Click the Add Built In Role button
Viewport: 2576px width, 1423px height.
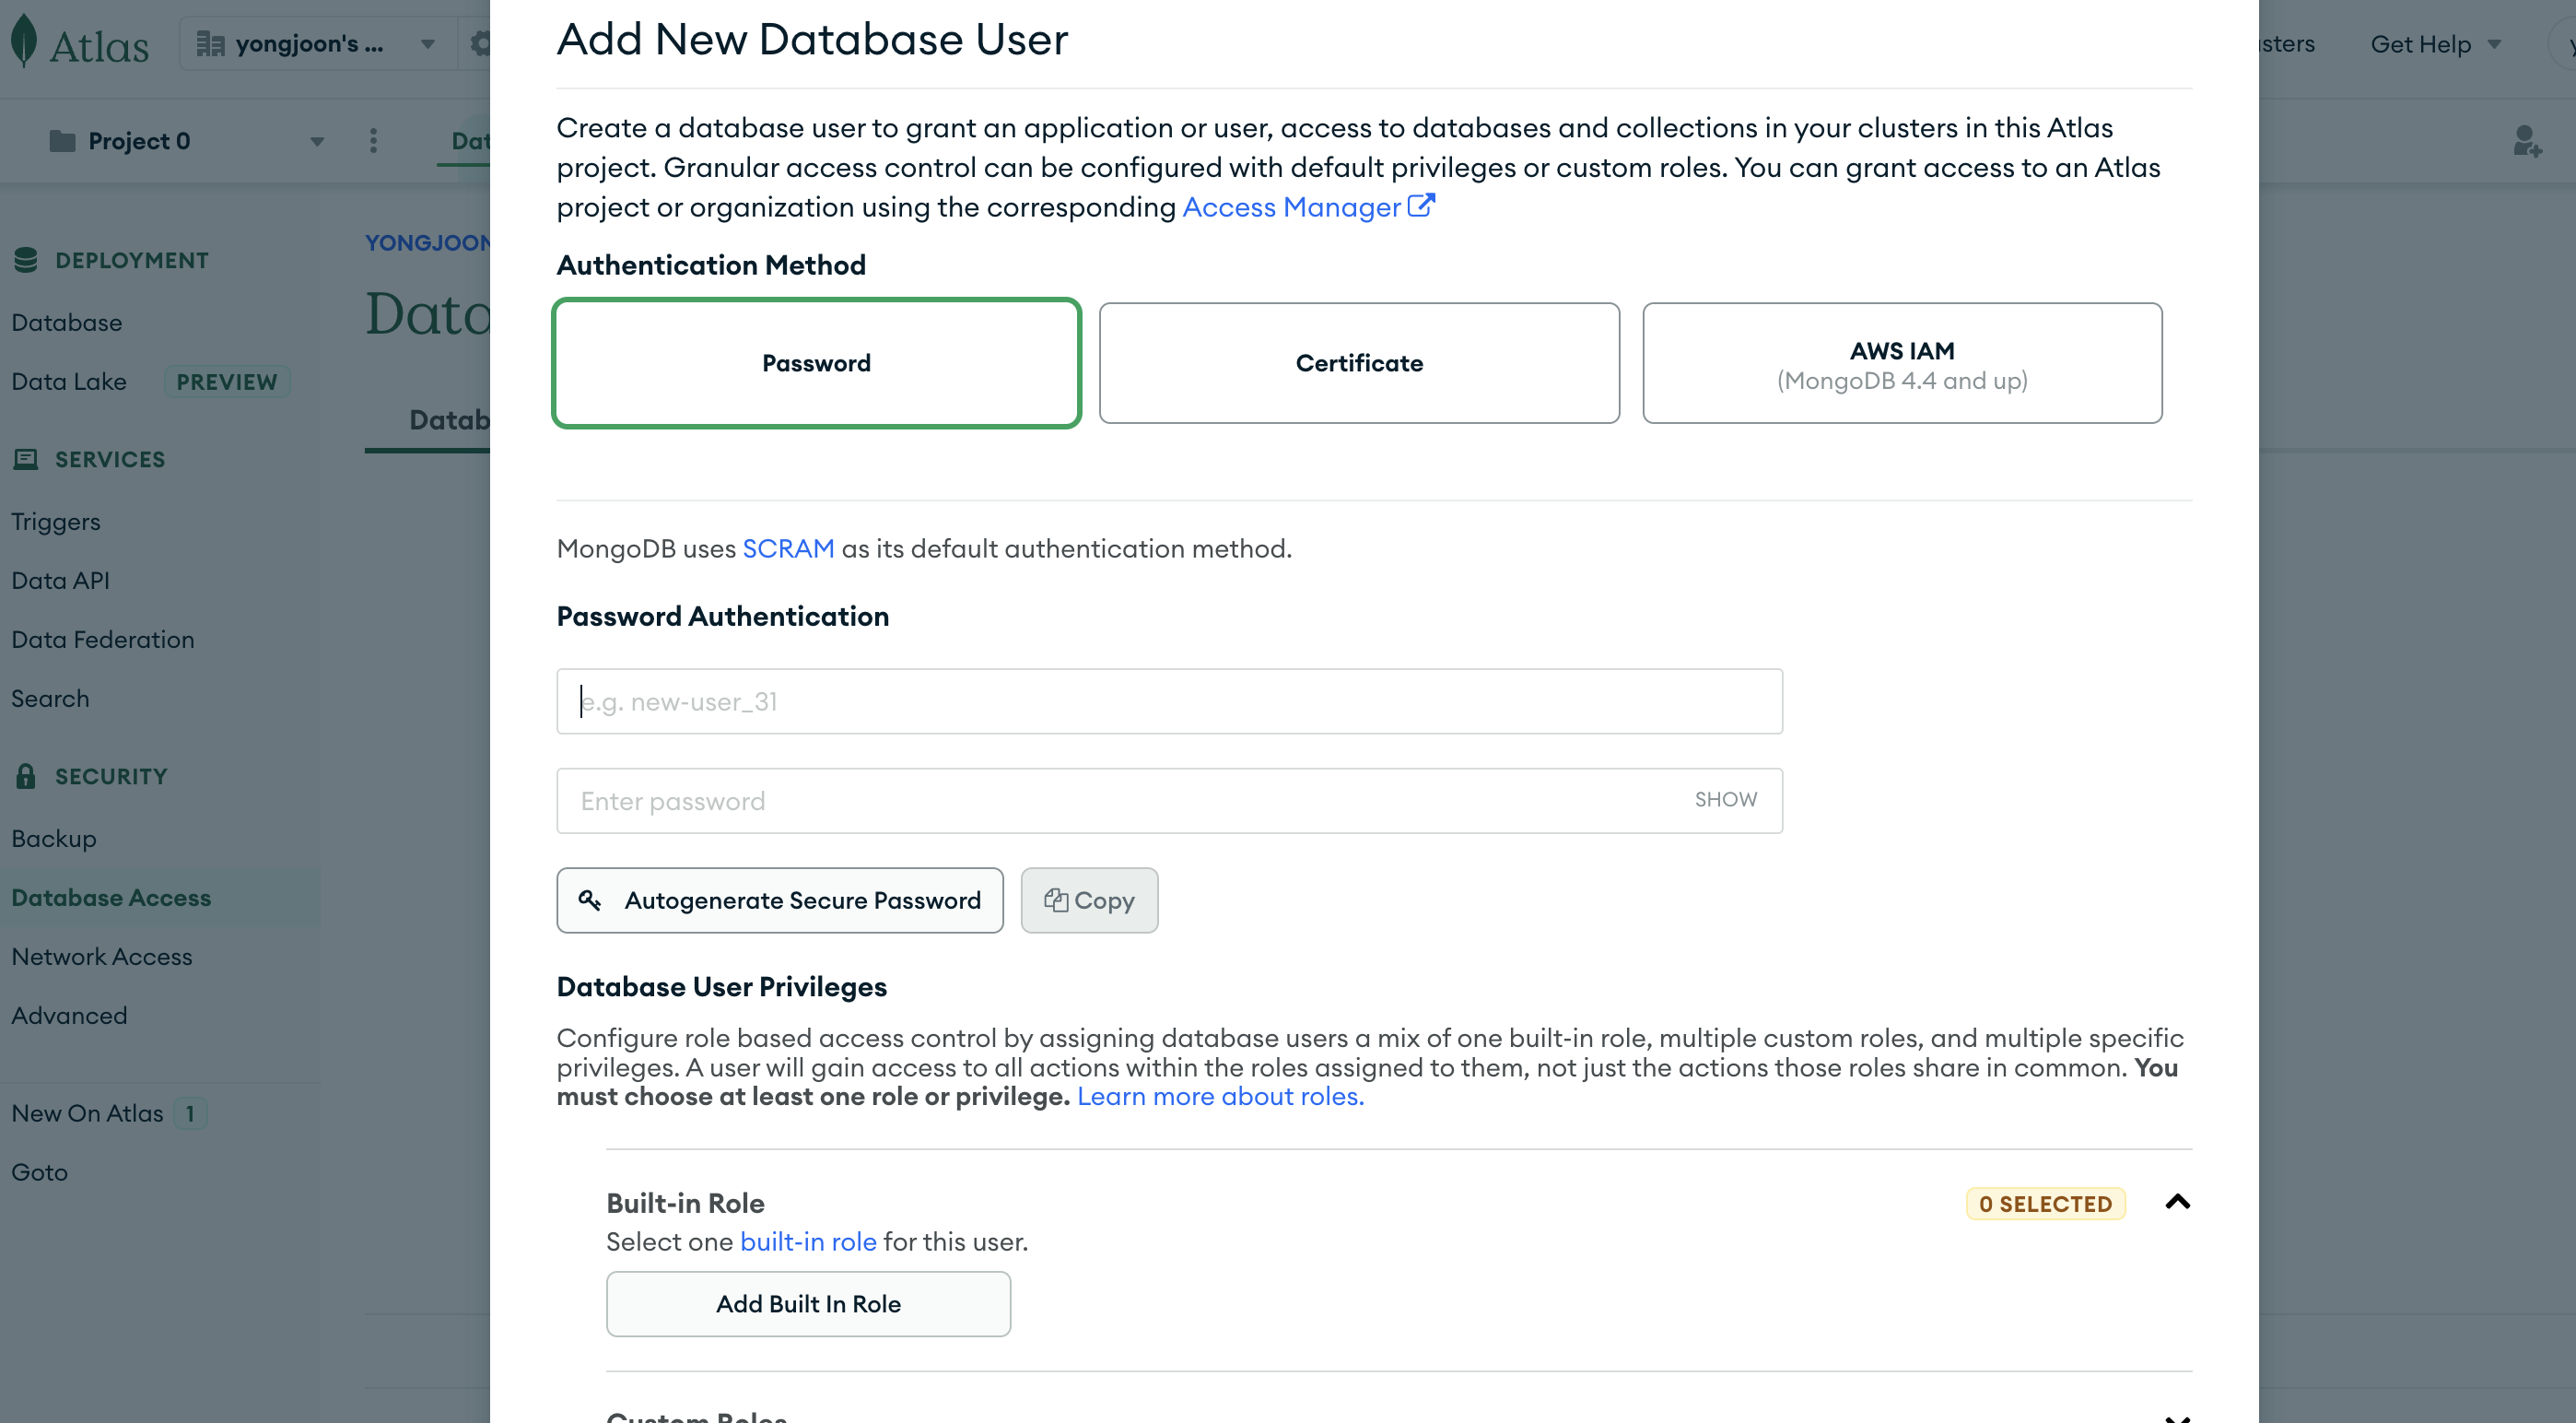coord(808,1304)
